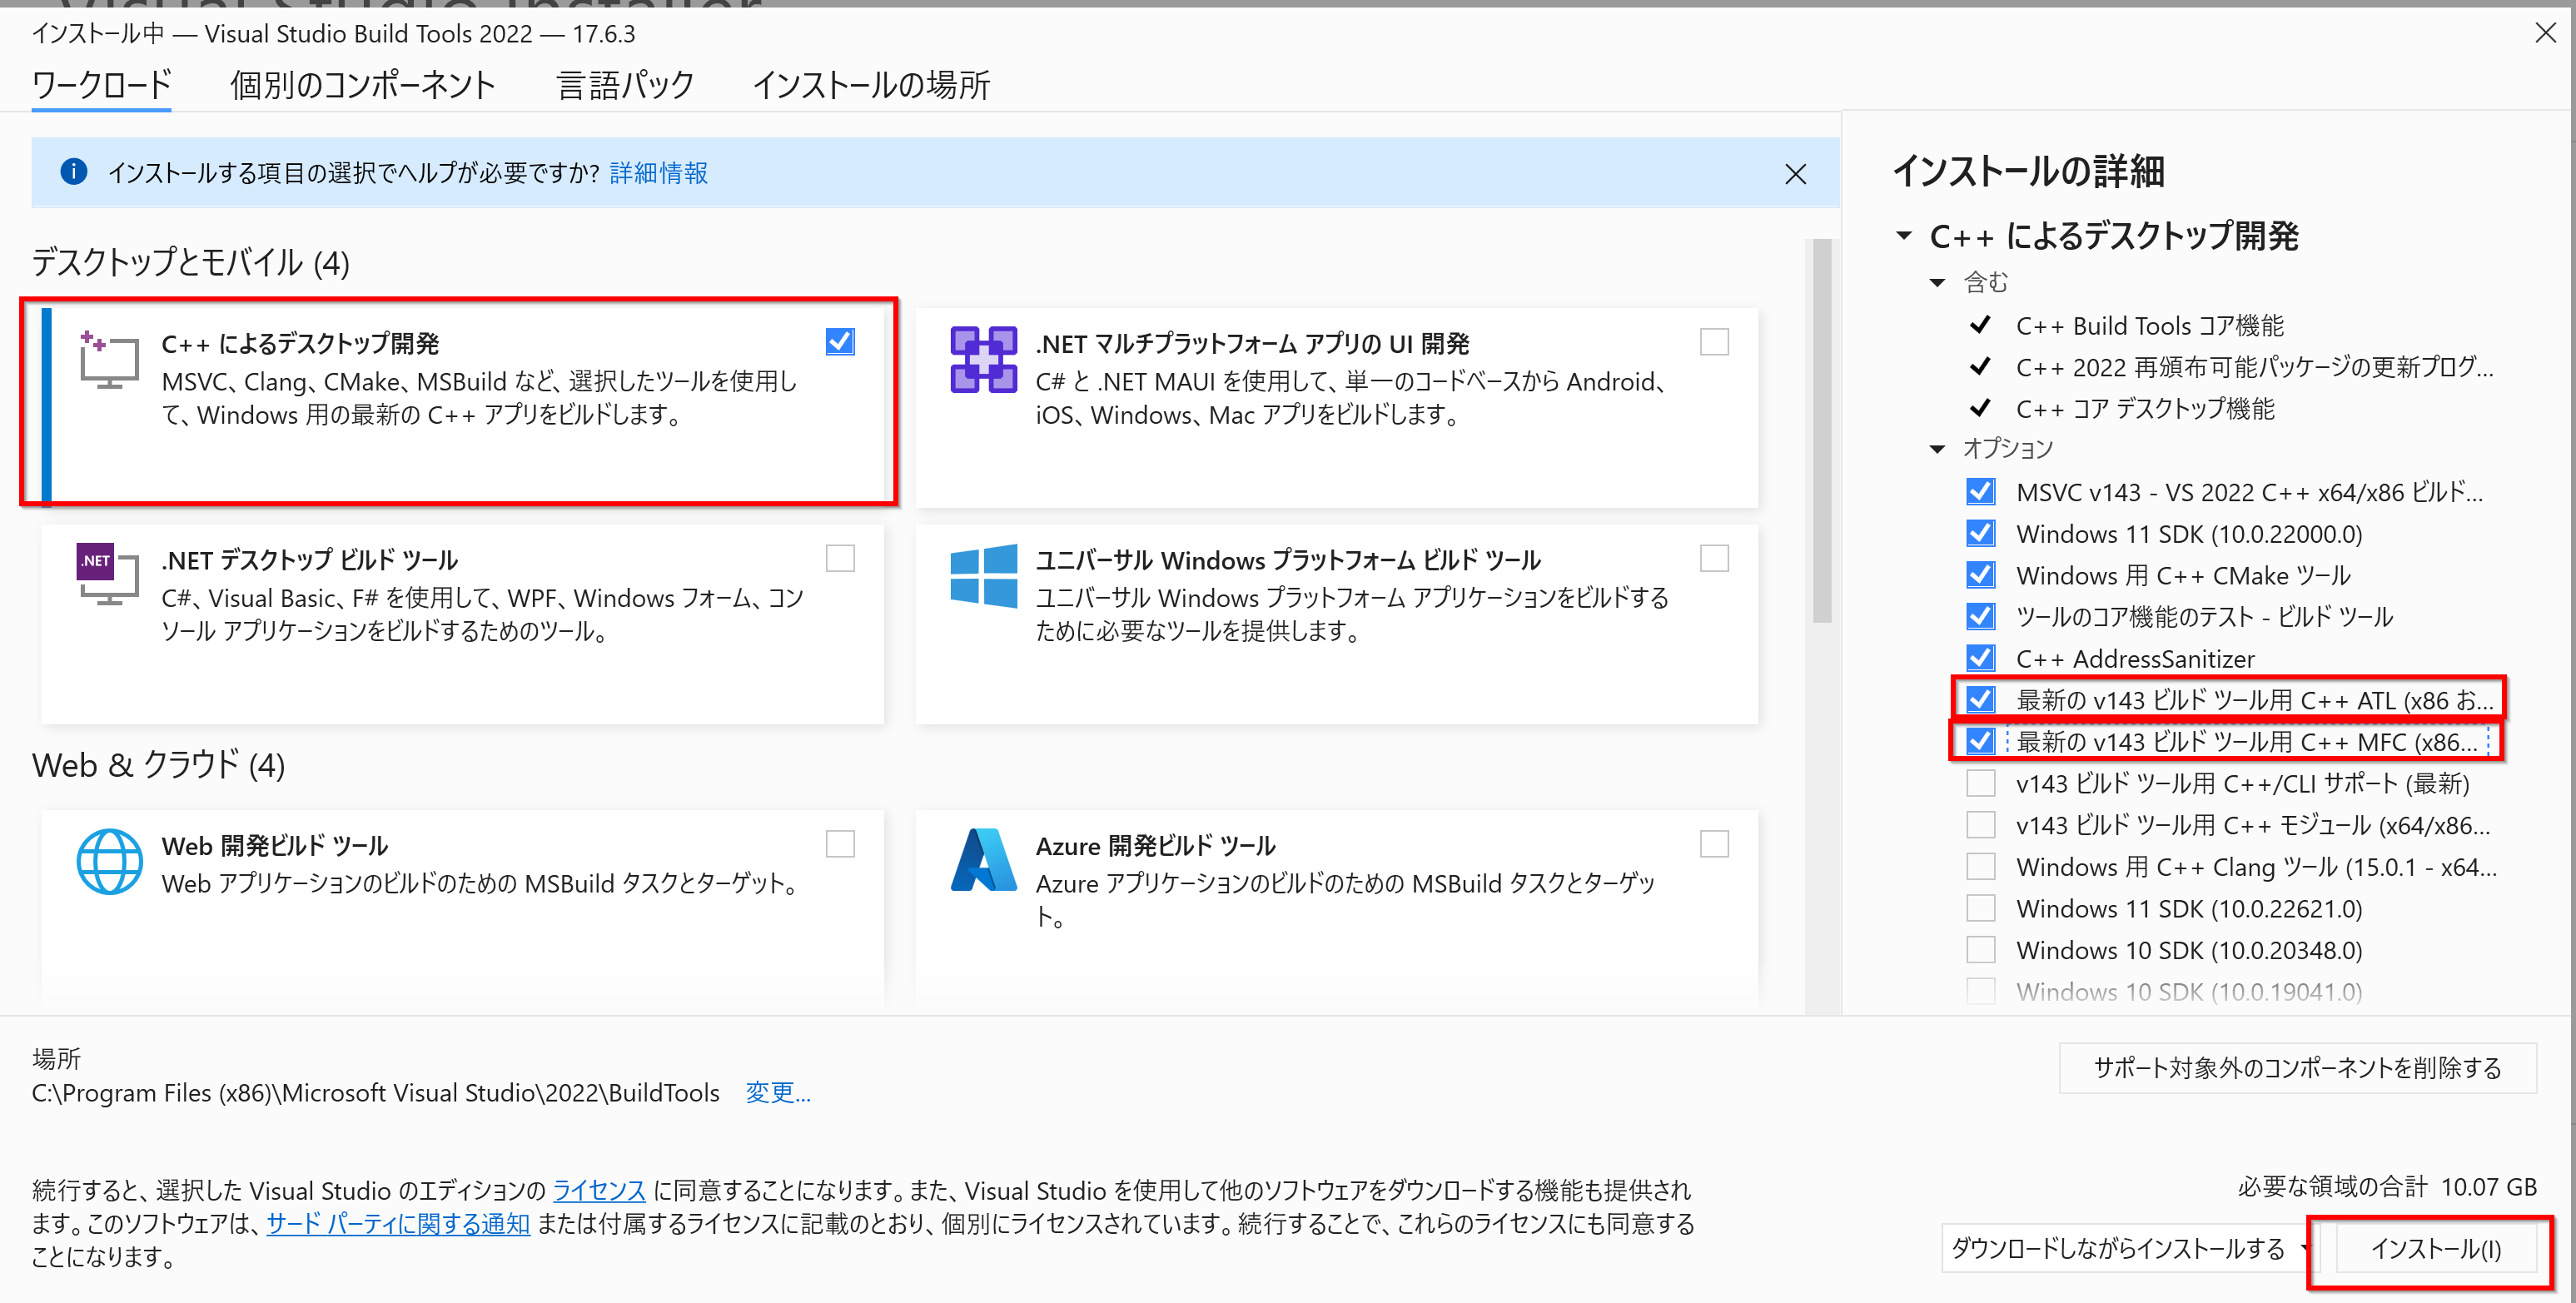Uncheck C++ によるデスクトップ開発 workload checkbox
Viewport: 2576px width, 1303px height.
point(840,342)
